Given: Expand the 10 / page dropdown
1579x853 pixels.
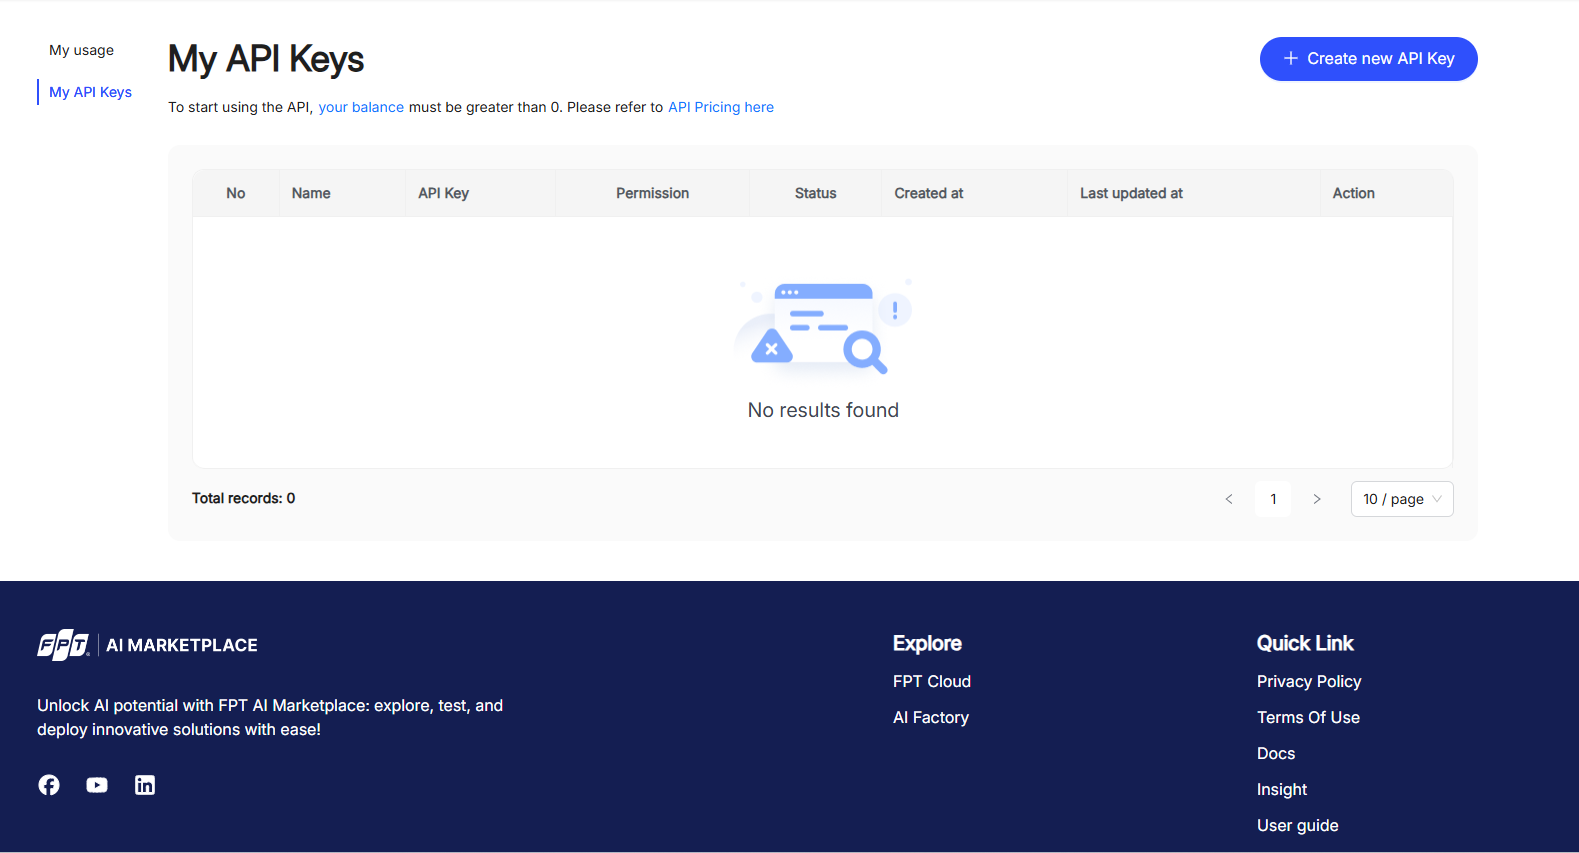Looking at the screenshot, I should (1401, 499).
